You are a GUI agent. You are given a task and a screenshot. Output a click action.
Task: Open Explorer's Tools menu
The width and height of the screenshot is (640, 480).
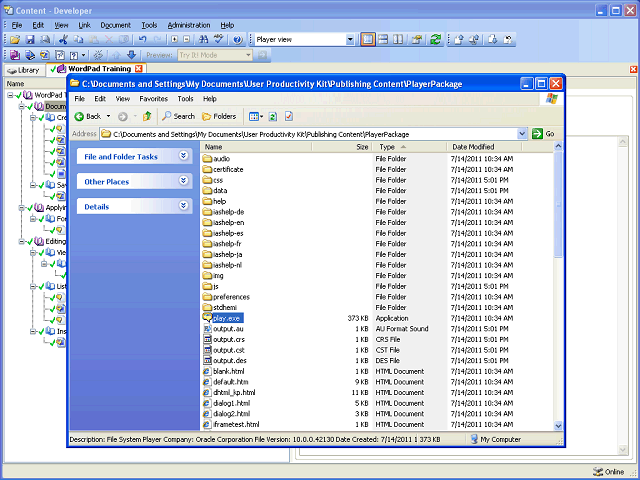pyautogui.click(x=185, y=99)
